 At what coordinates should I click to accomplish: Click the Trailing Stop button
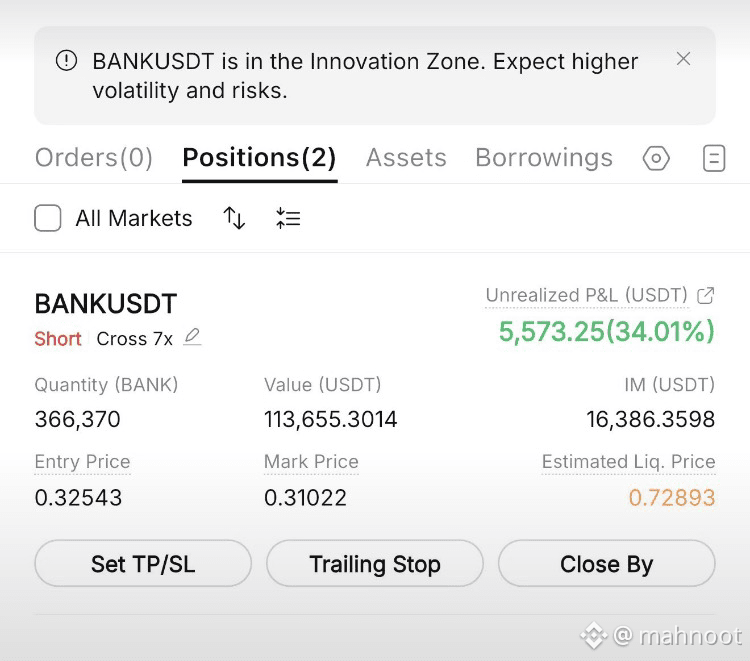click(375, 563)
